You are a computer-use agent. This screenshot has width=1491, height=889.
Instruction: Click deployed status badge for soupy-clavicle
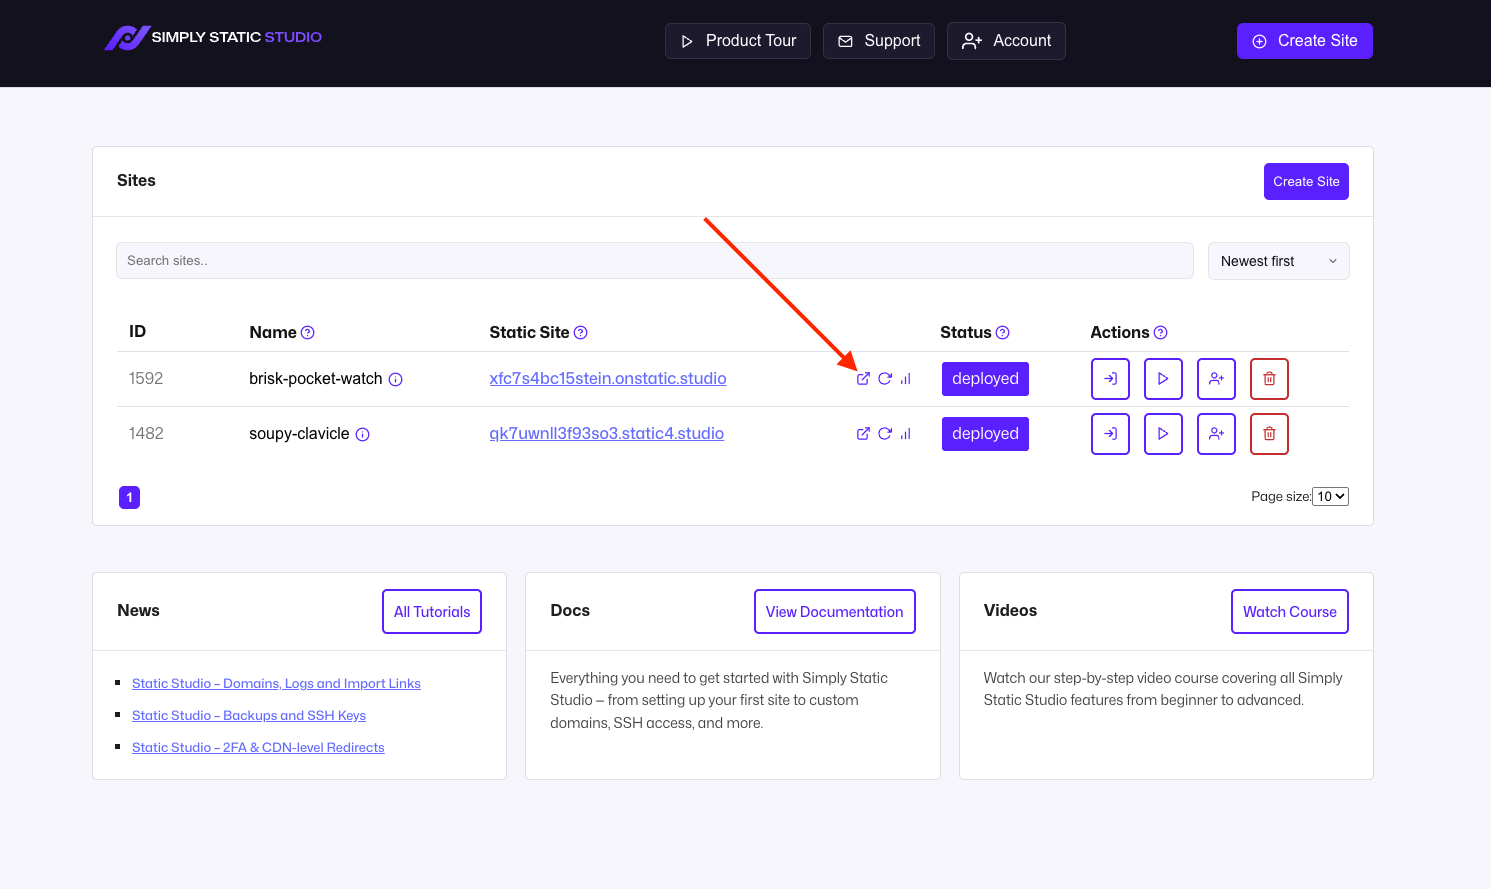point(985,434)
